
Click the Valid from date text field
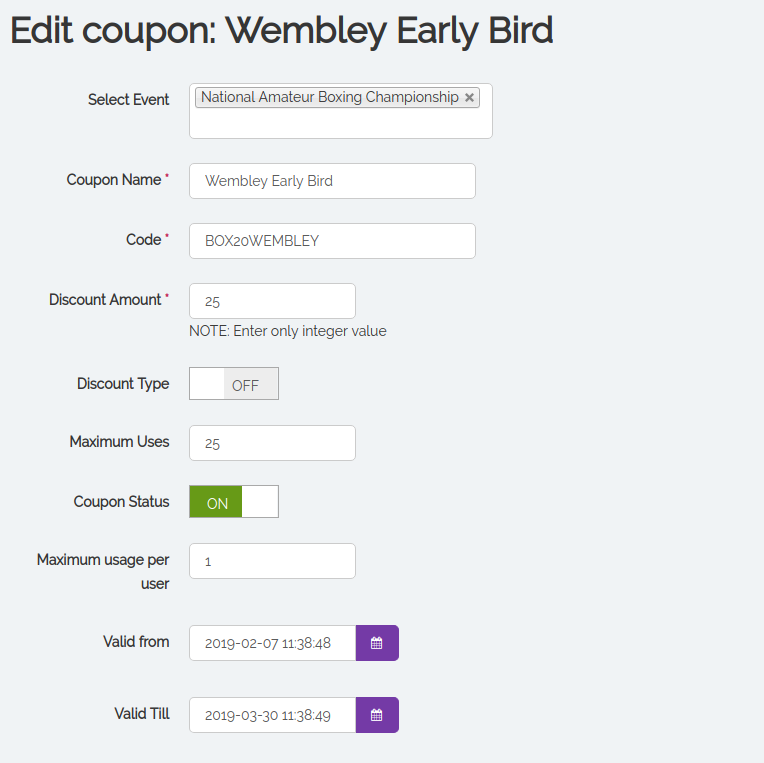[272, 643]
